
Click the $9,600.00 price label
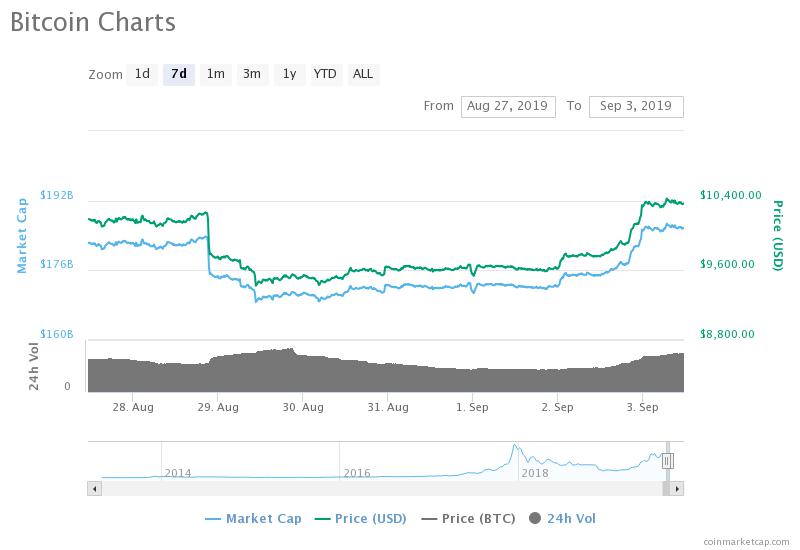pos(727,264)
